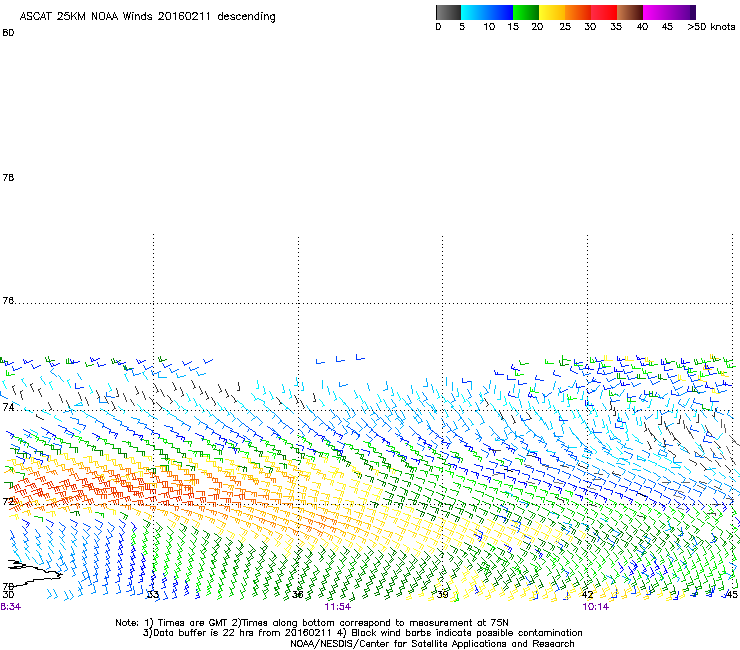This screenshot has height=650, width=740.
Task: Click the NOAA/NESDIS Center for Satellite Applications credit
Action: pos(432,644)
